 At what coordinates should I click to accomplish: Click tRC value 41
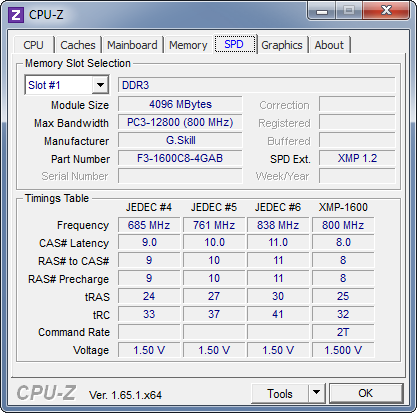point(278,314)
